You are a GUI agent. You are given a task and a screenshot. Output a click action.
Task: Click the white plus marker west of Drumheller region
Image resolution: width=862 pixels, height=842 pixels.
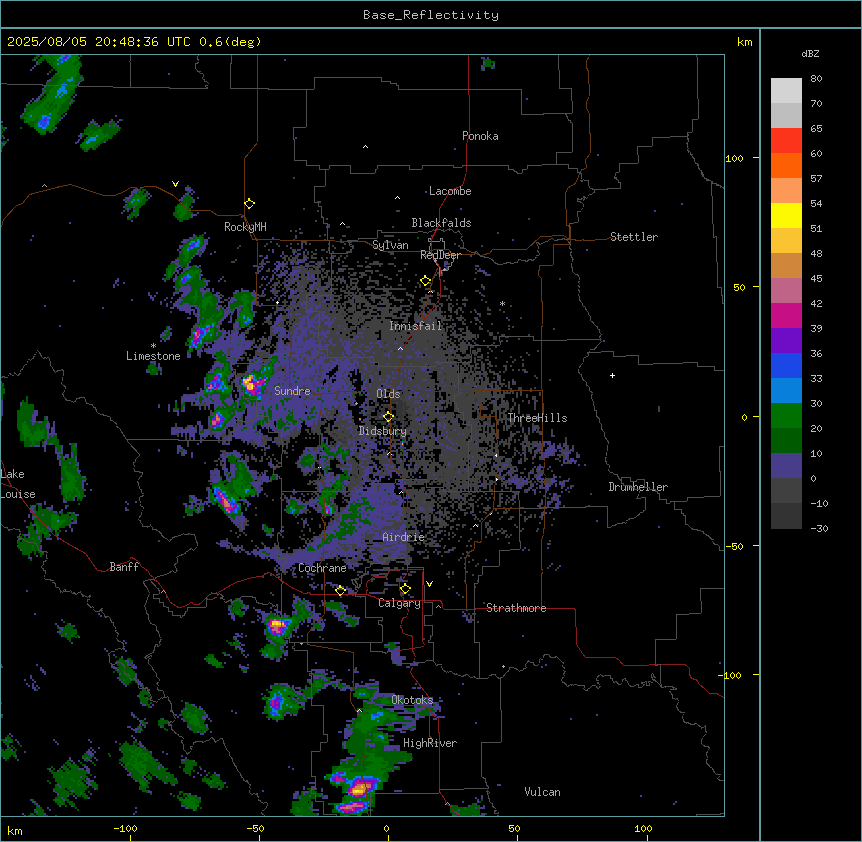pos(612,375)
